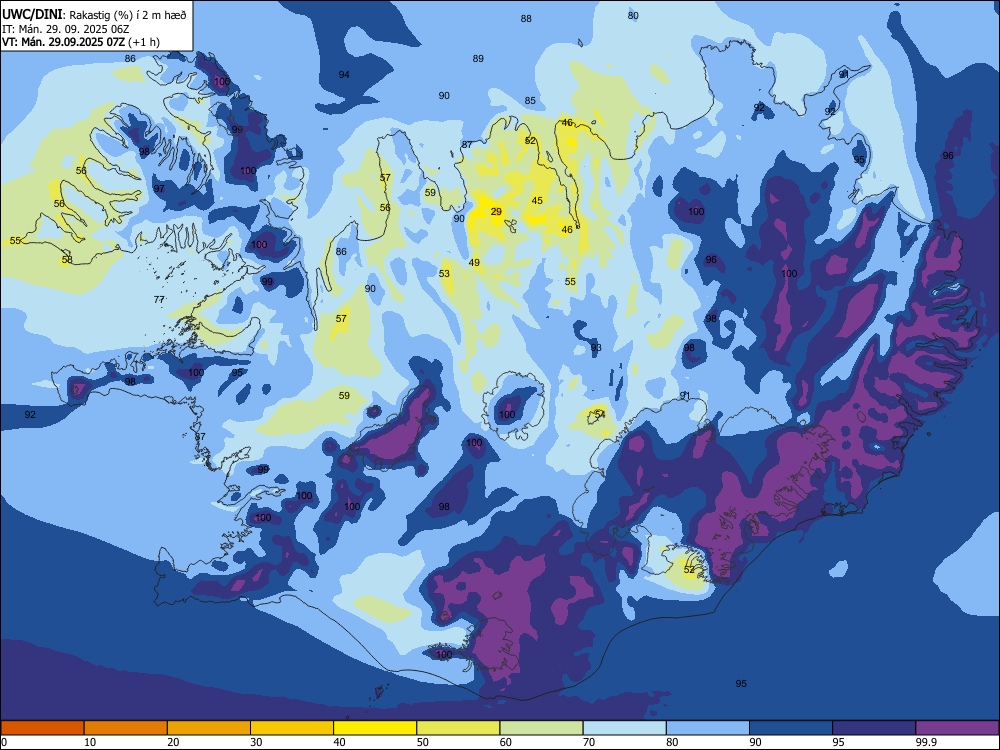Click the '40' legend scale label
The height and width of the screenshot is (750, 1000).
point(339,742)
